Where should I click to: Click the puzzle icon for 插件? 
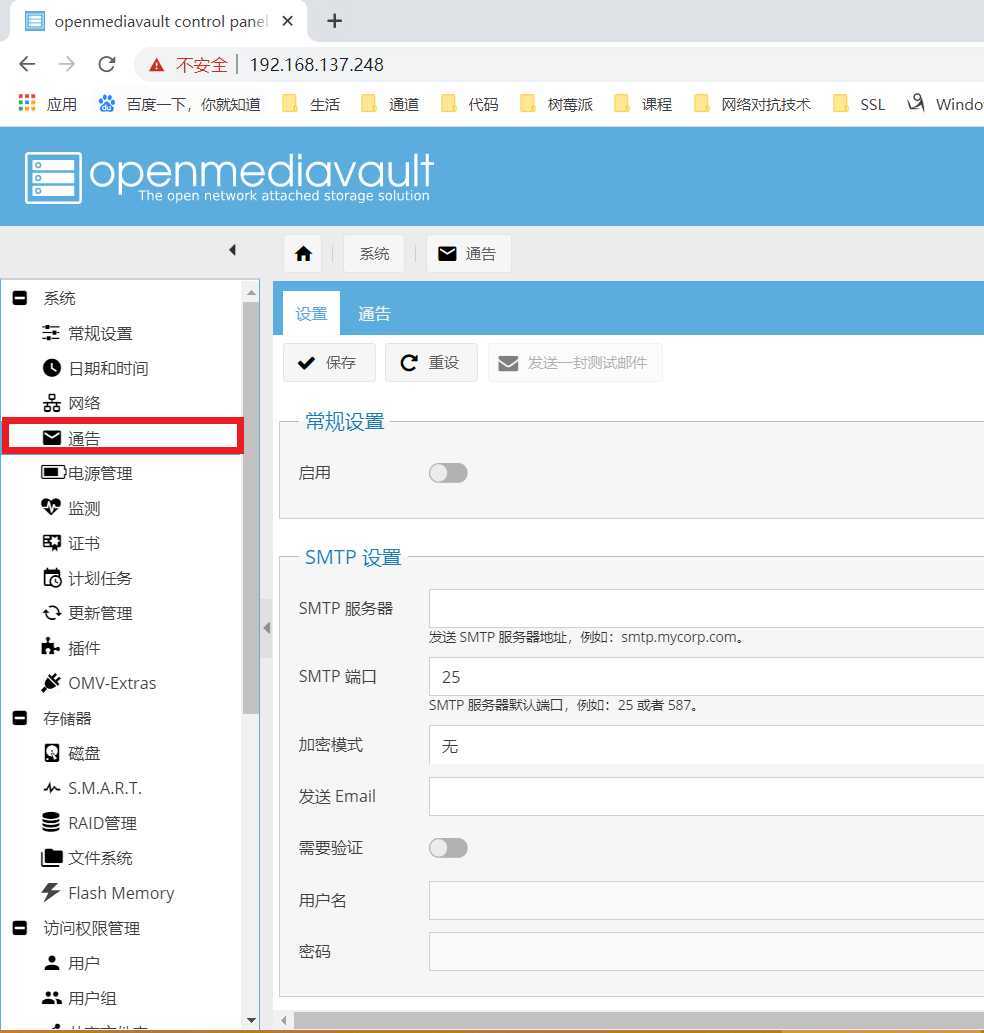(x=51, y=647)
